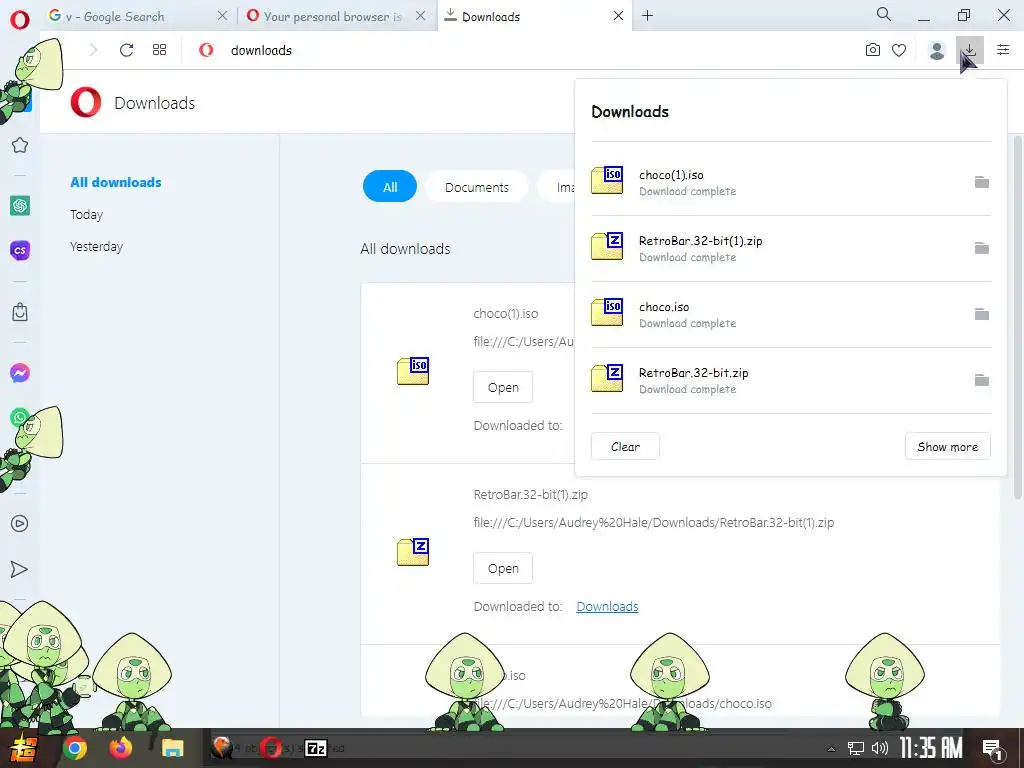
Task: Click Show more in downloads popup
Action: pos(948,447)
